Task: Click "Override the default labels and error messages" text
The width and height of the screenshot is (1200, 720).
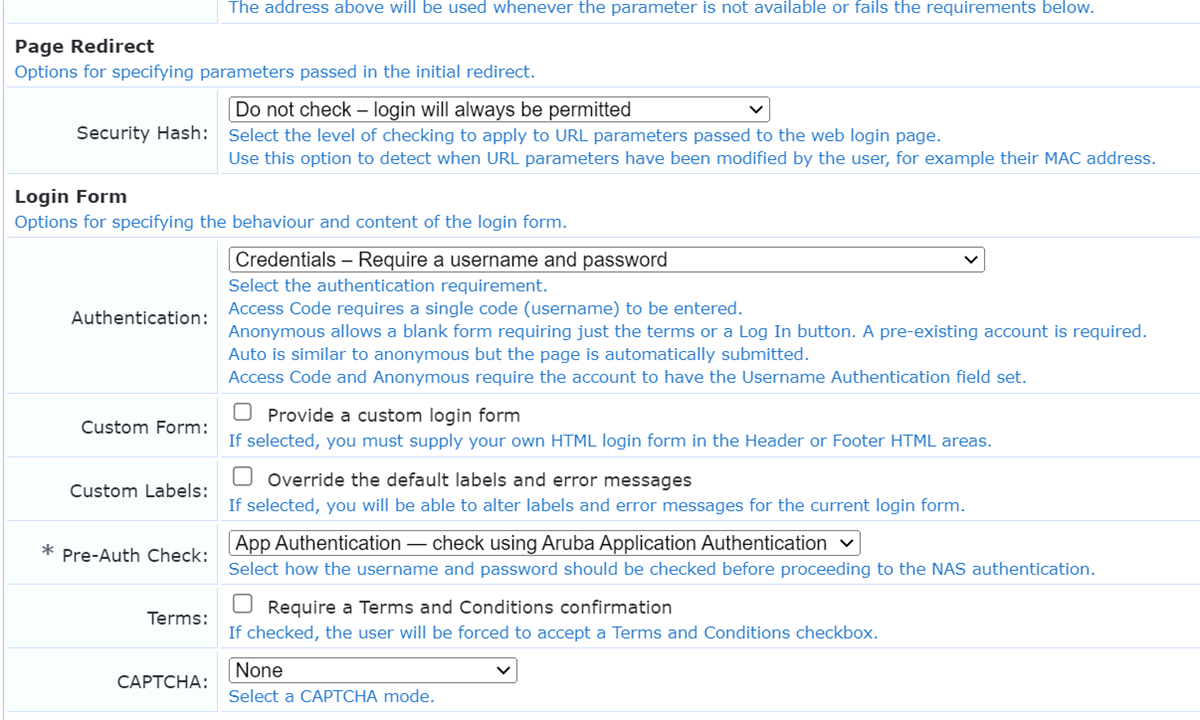Action: point(479,479)
